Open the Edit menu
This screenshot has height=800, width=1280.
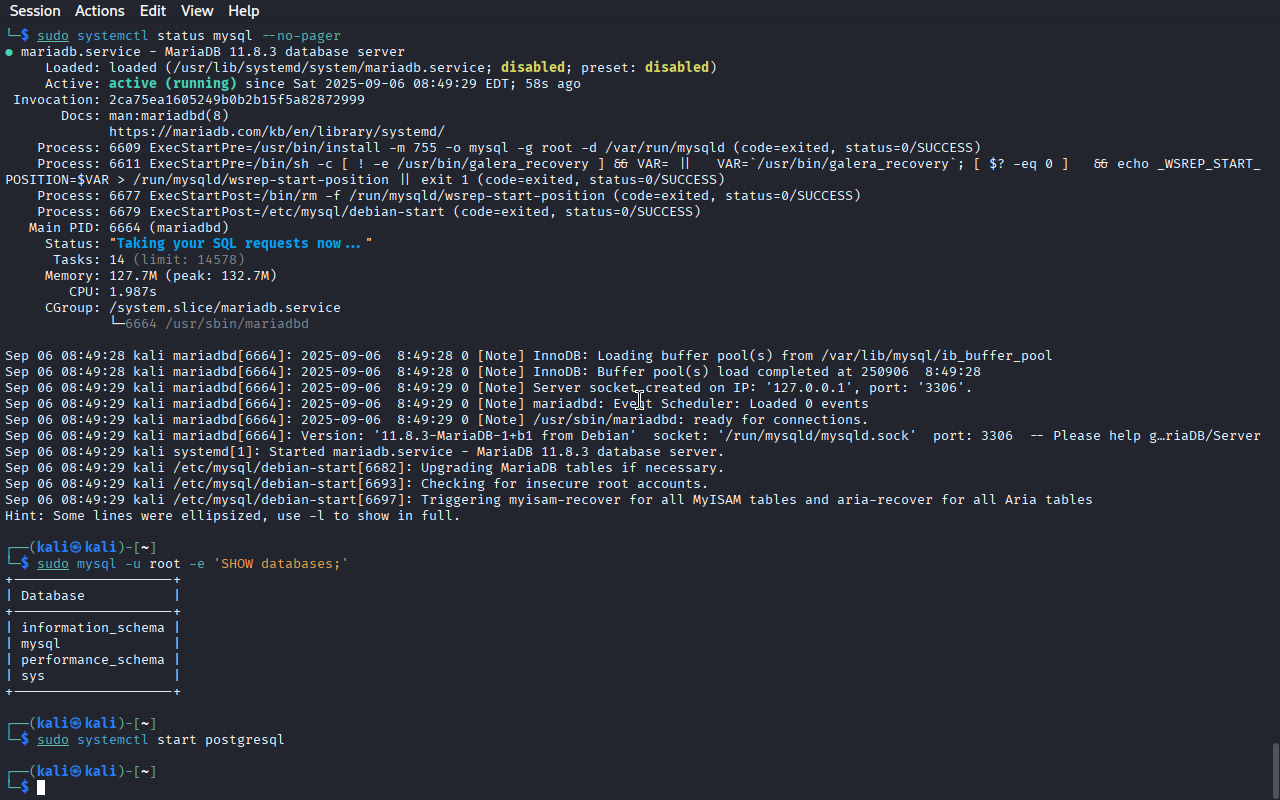pos(153,11)
